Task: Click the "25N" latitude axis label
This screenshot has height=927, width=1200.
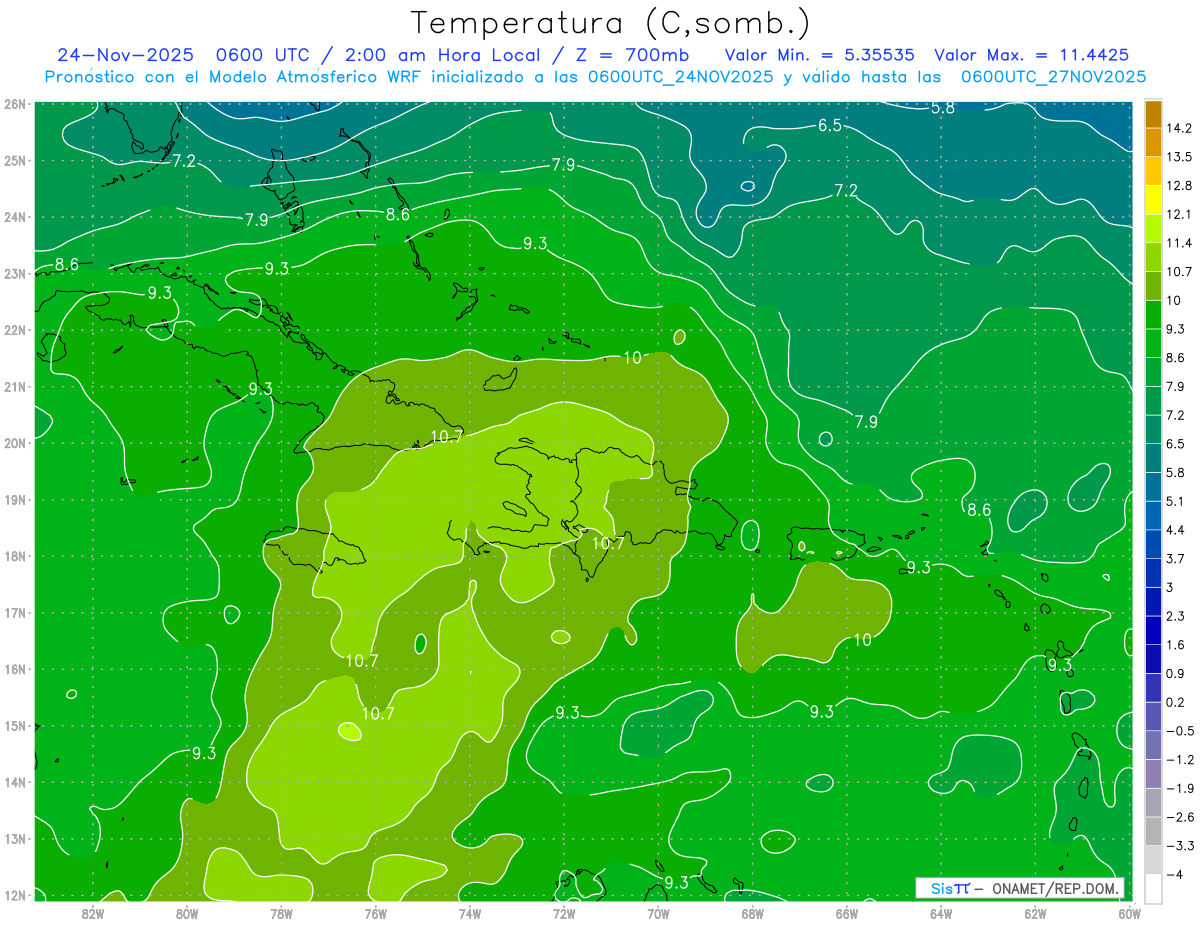Action: 15,160
